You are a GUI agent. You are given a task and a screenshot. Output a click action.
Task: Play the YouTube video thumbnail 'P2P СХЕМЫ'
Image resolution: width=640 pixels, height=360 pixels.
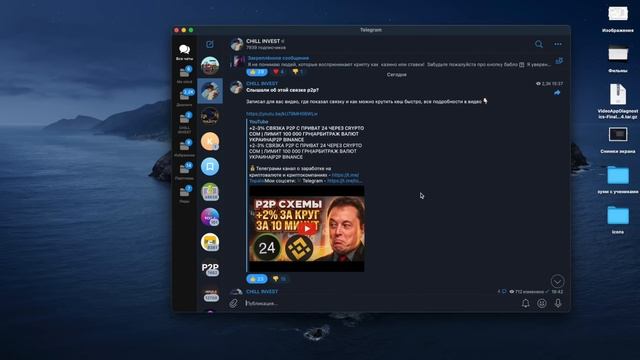307,229
